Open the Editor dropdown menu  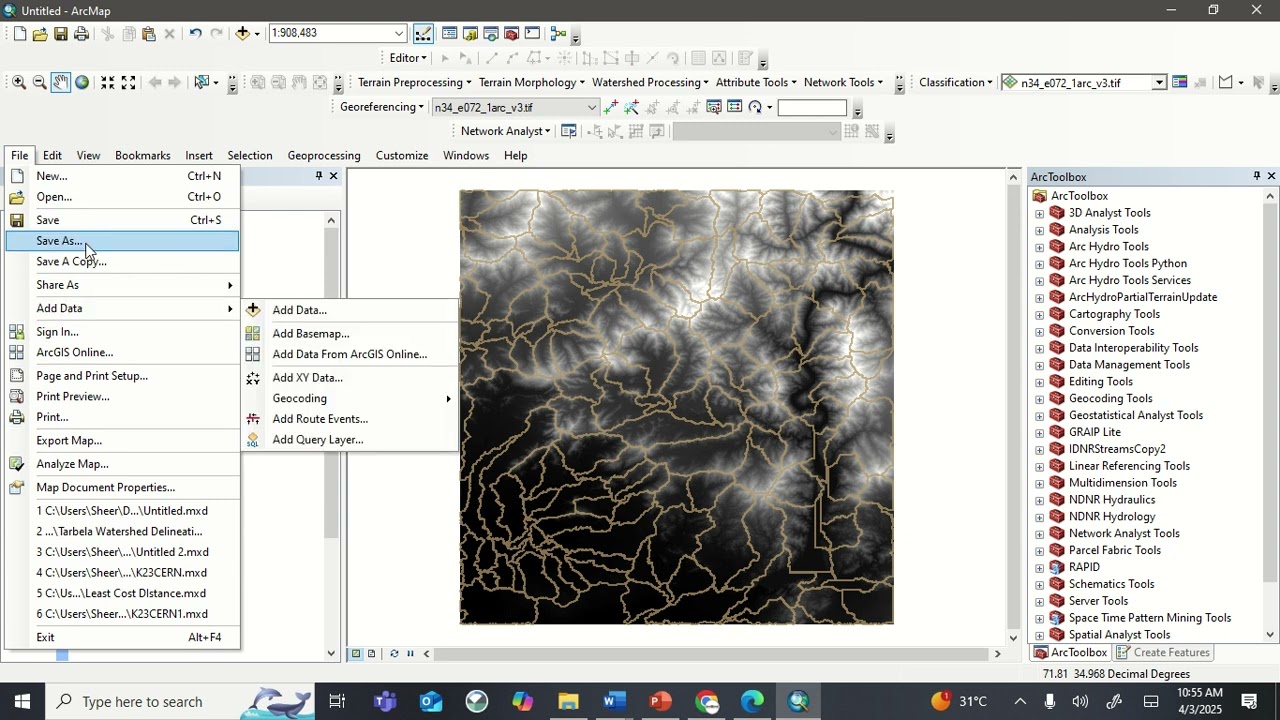pos(408,58)
